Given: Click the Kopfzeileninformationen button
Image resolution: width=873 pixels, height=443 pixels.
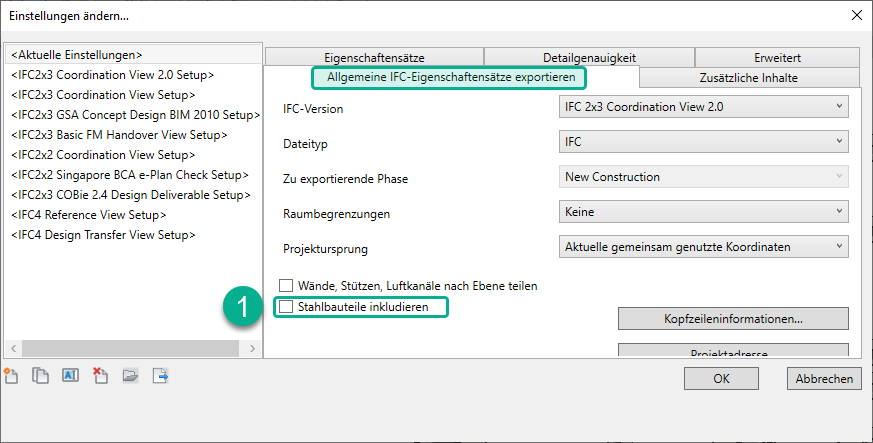Looking at the screenshot, I should point(733,319).
